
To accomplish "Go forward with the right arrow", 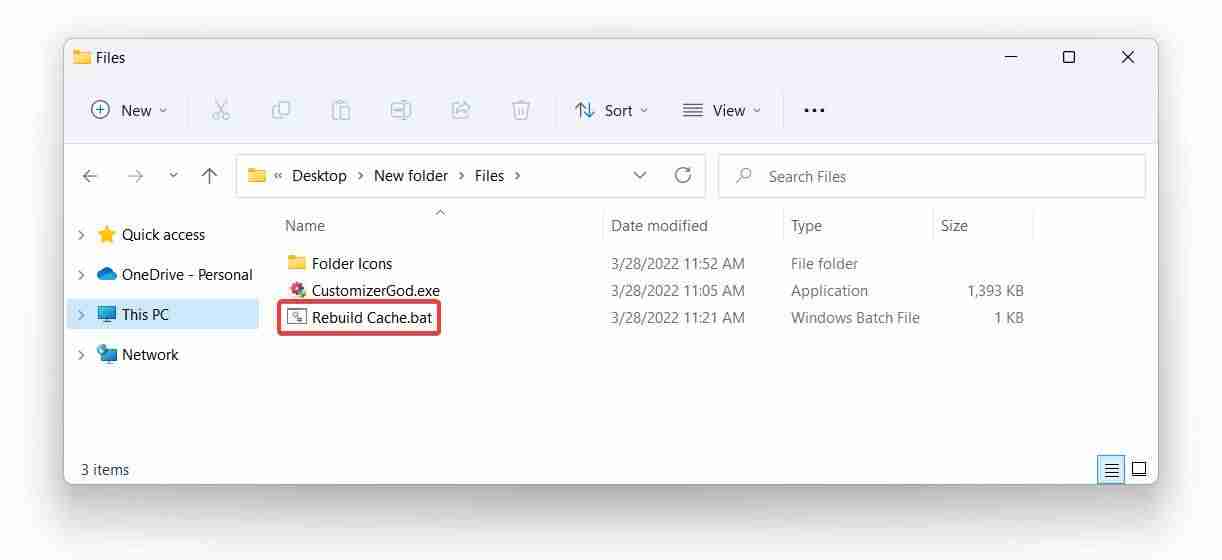I will tap(135, 176).
